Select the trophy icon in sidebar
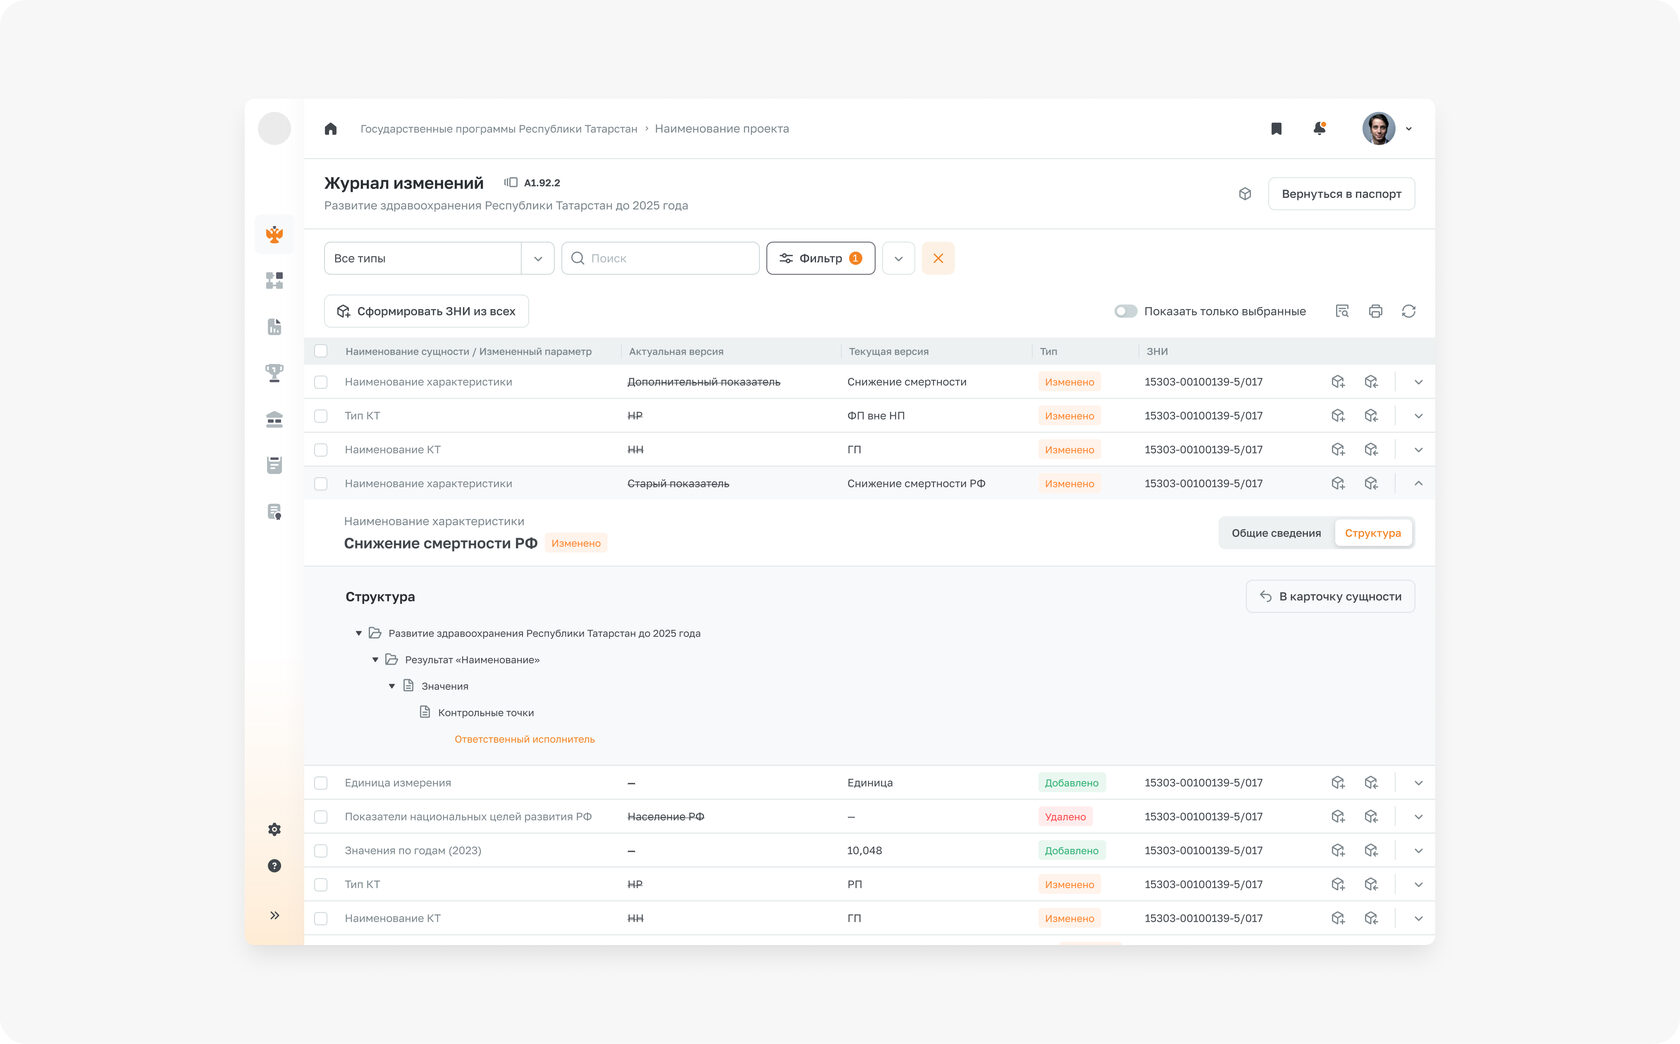Viewport: 1680px width, 1044px height. [x=274, y=373]
